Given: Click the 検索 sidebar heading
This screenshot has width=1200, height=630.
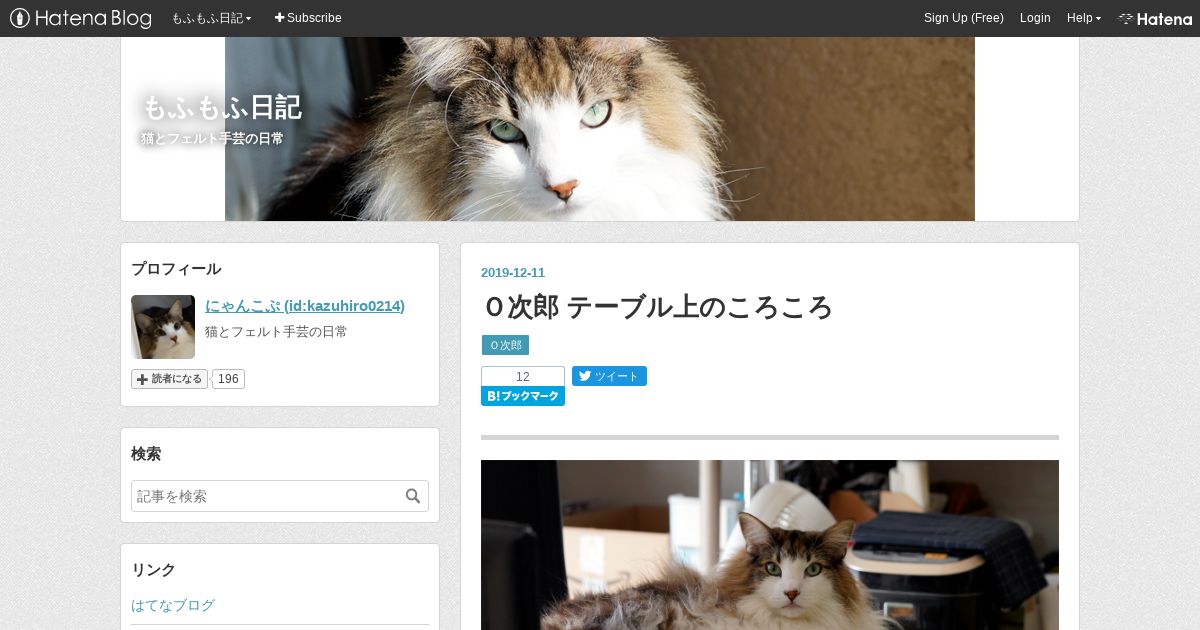Looking at the screenshot, I should (146, 454).
